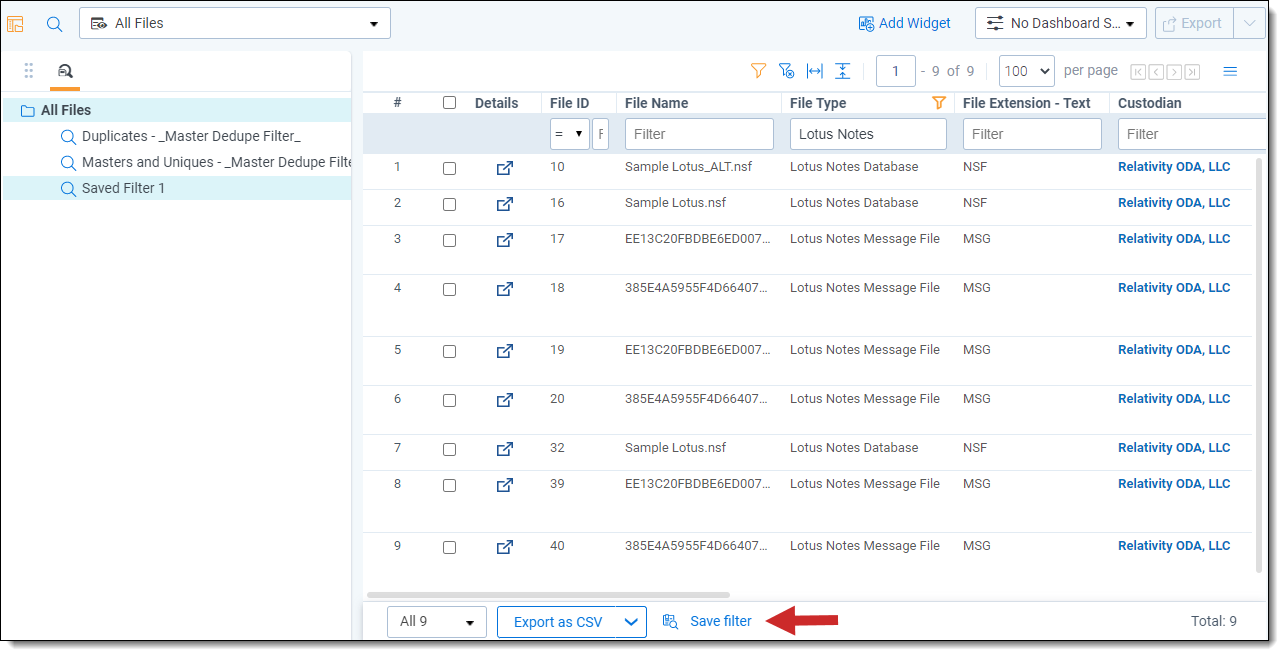
Task: Click the File Name filter input field
Action: (x=699, y=134)
